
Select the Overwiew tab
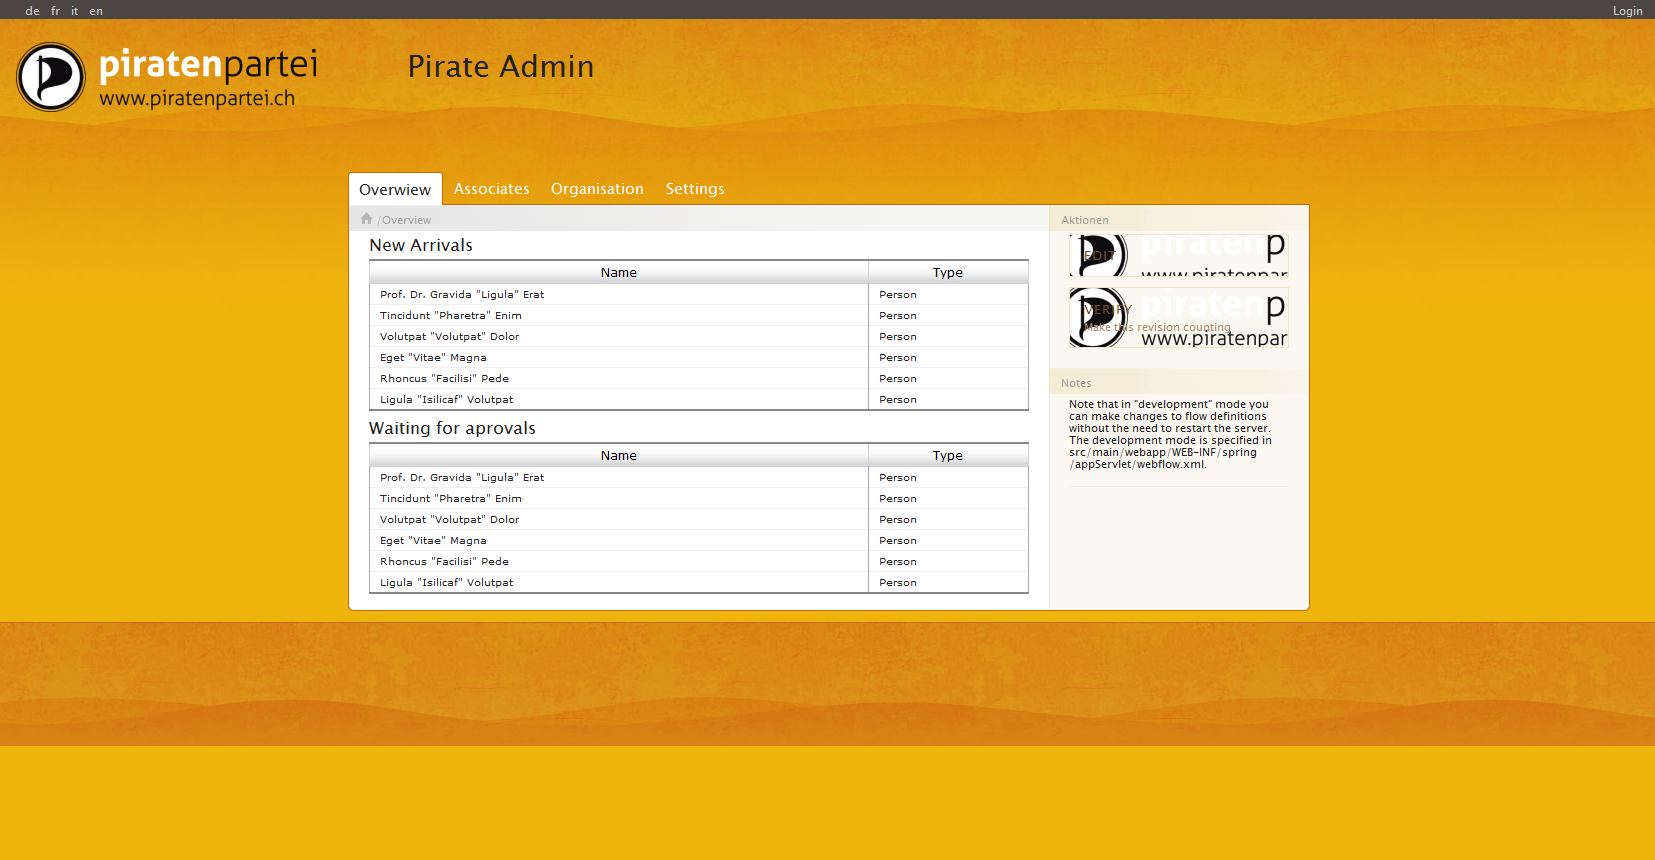pyautogui.click(x=395, y=190)
